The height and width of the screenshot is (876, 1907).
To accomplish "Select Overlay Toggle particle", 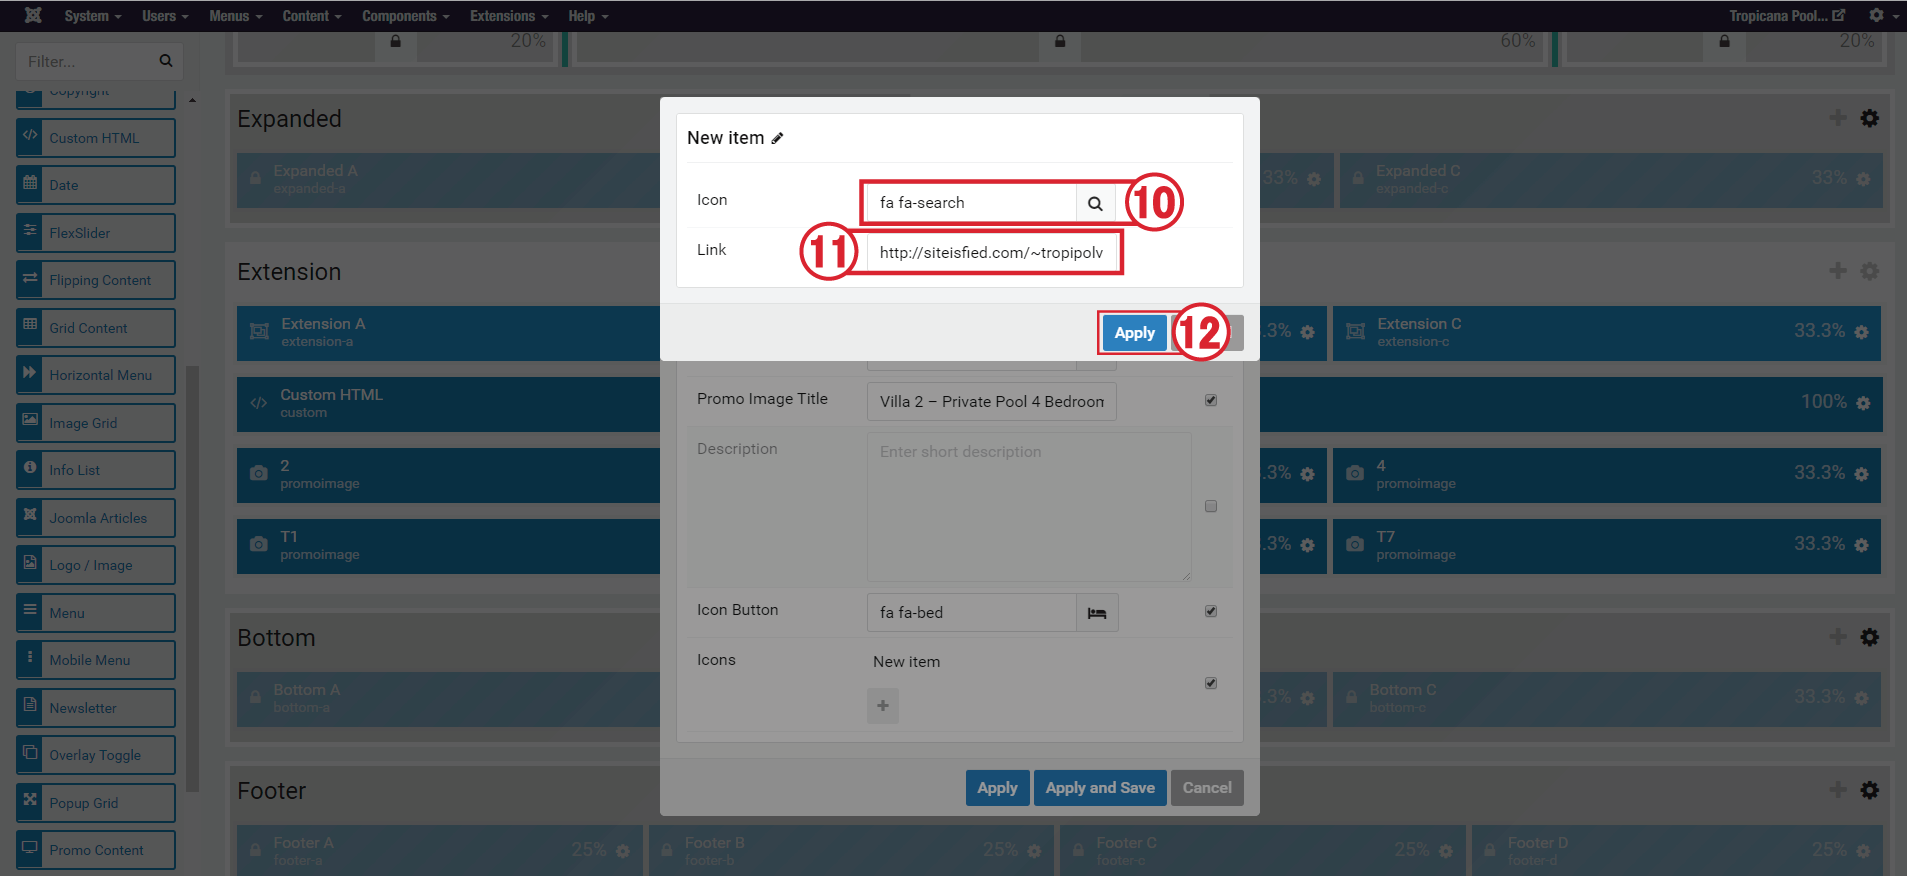I will pyautogui.click(x=96, y=755).
